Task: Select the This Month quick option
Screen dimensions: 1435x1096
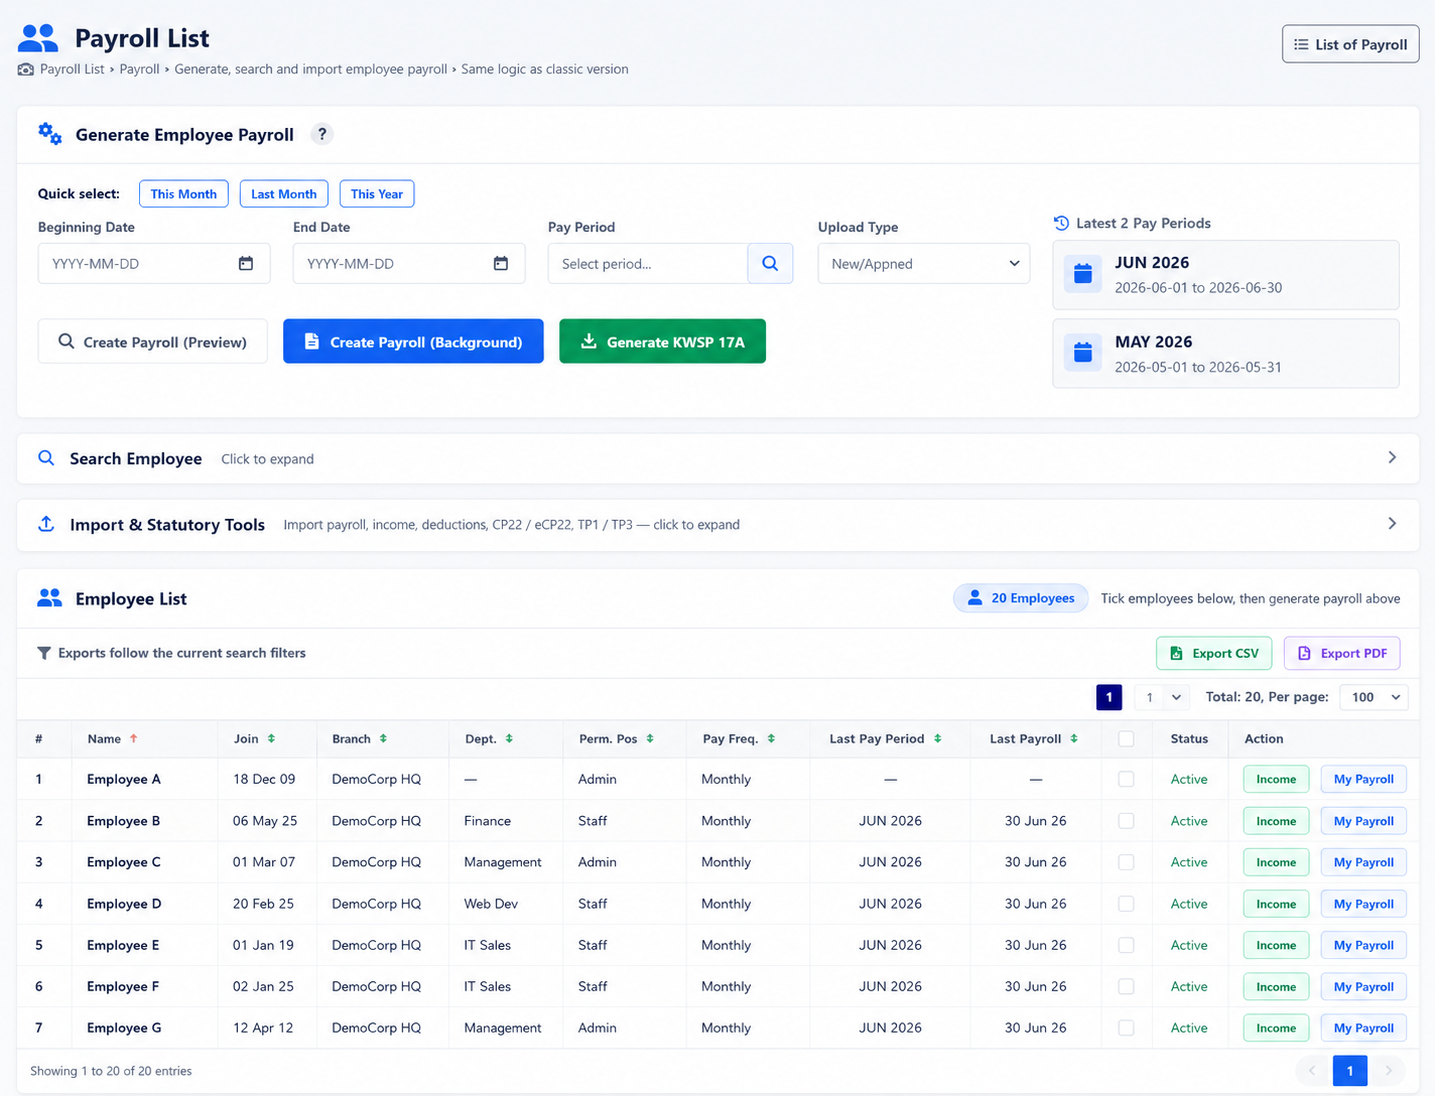Action: pyautogui.click(x=184, y=194)
